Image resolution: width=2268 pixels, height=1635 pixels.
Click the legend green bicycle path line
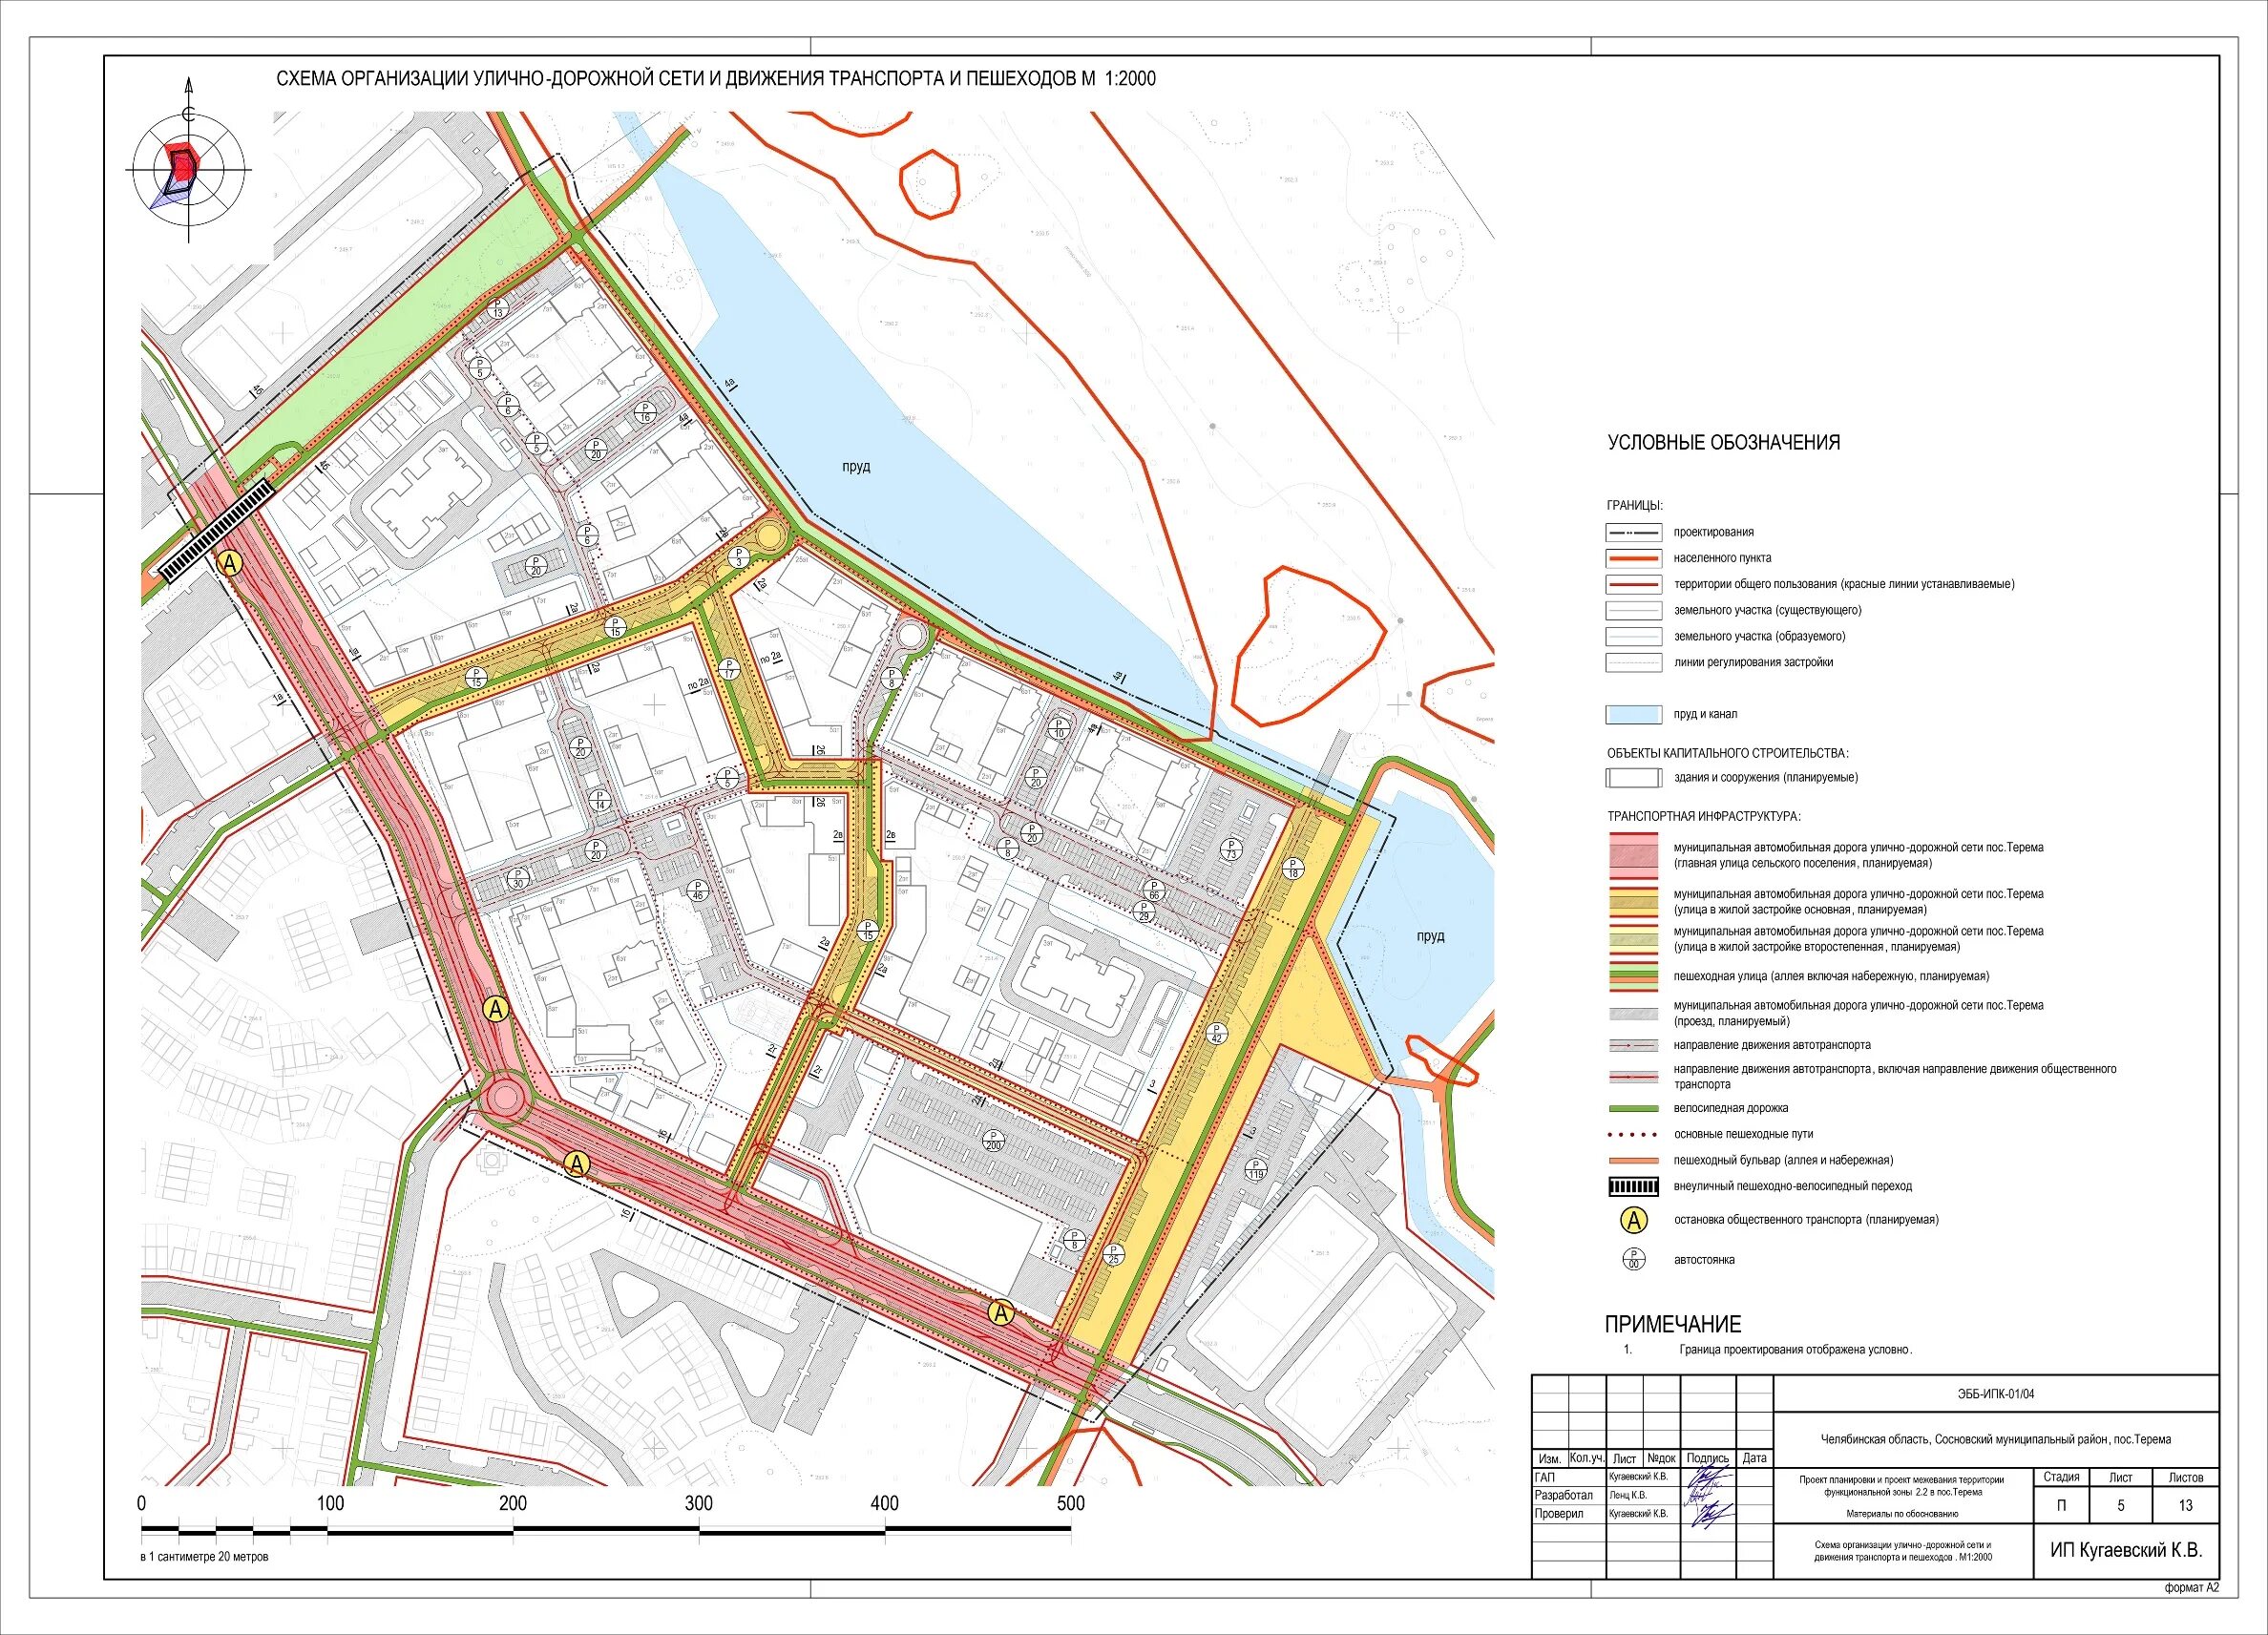tap(1633, 1108)
